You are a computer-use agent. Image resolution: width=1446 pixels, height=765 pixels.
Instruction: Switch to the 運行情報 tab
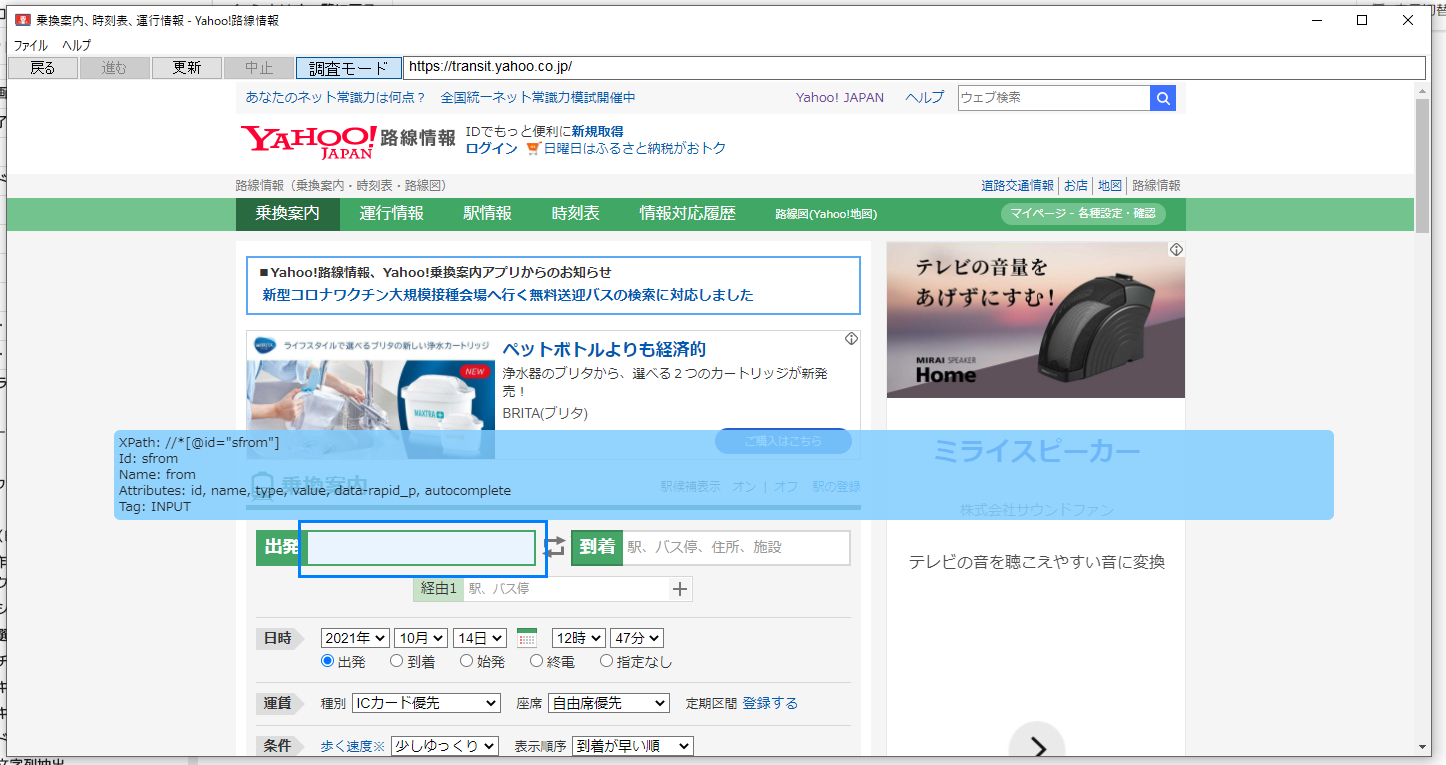click(391, 214)
